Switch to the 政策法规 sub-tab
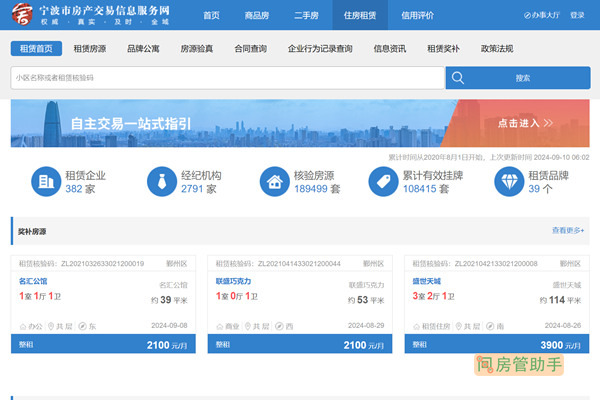 (x=497, y=49)
